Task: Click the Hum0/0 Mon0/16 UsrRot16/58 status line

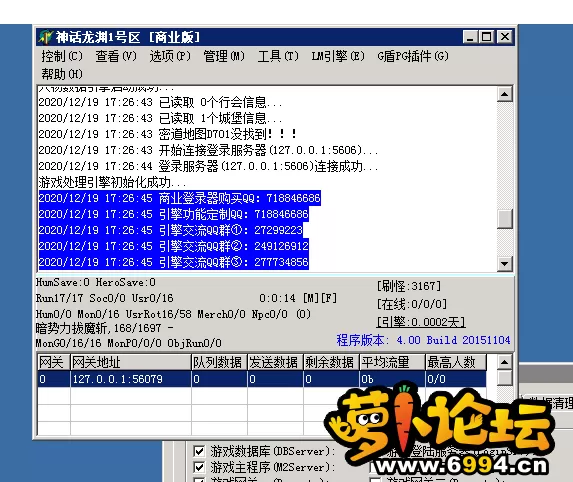Action: coord(173,314)
